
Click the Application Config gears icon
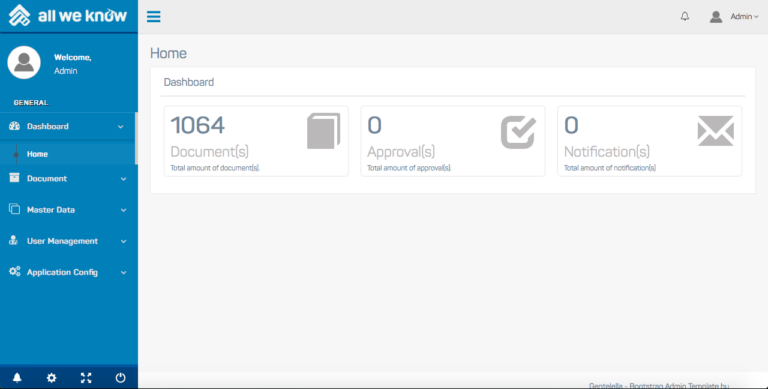point(15,271)
